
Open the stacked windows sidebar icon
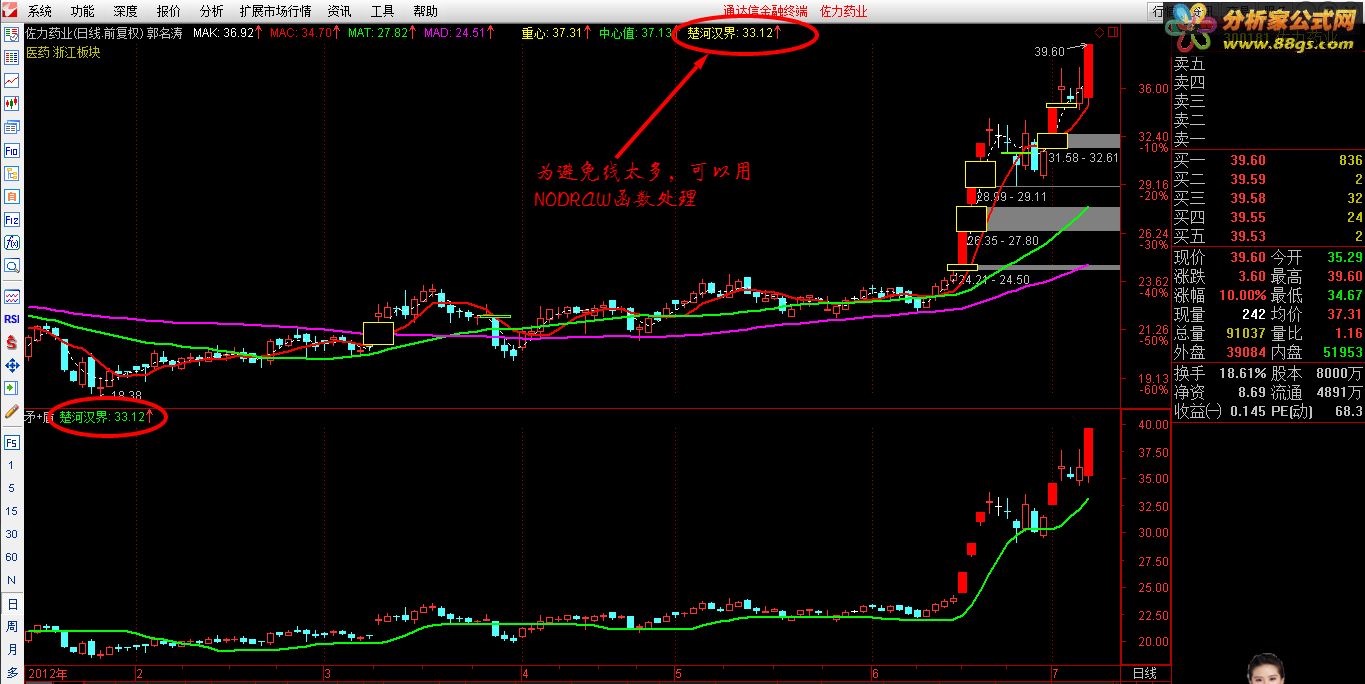tap(12, 127)
